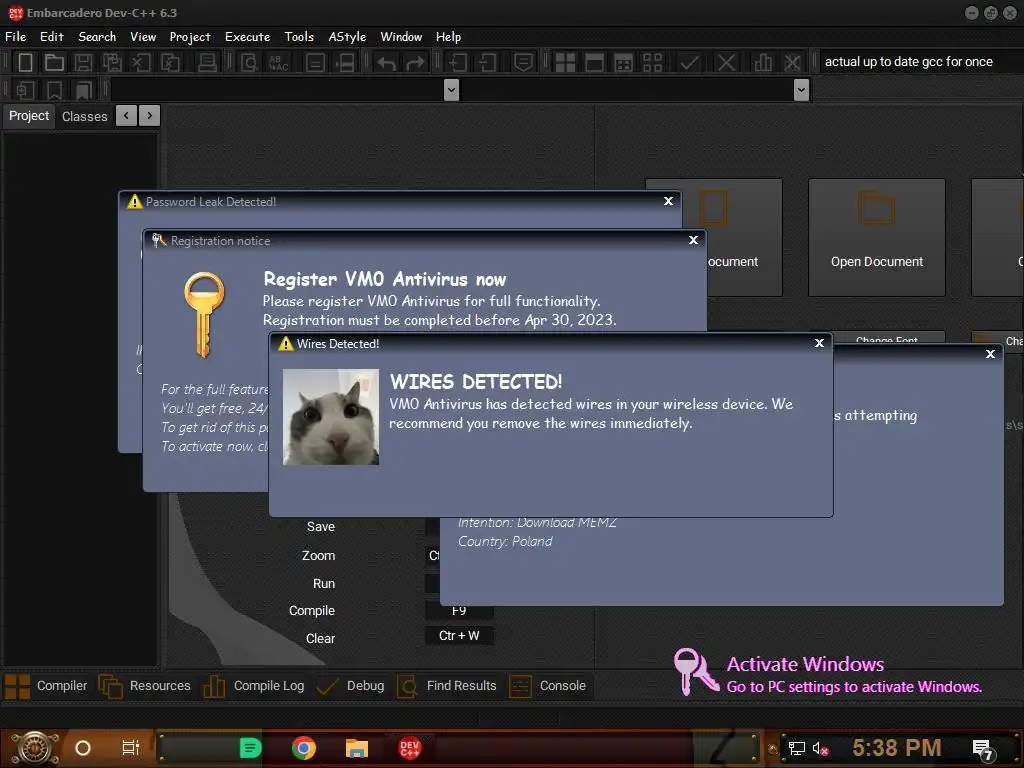This screenshot has width=1024, height=768.
Task: Open the Tools menu
Action: coord(299,37)
